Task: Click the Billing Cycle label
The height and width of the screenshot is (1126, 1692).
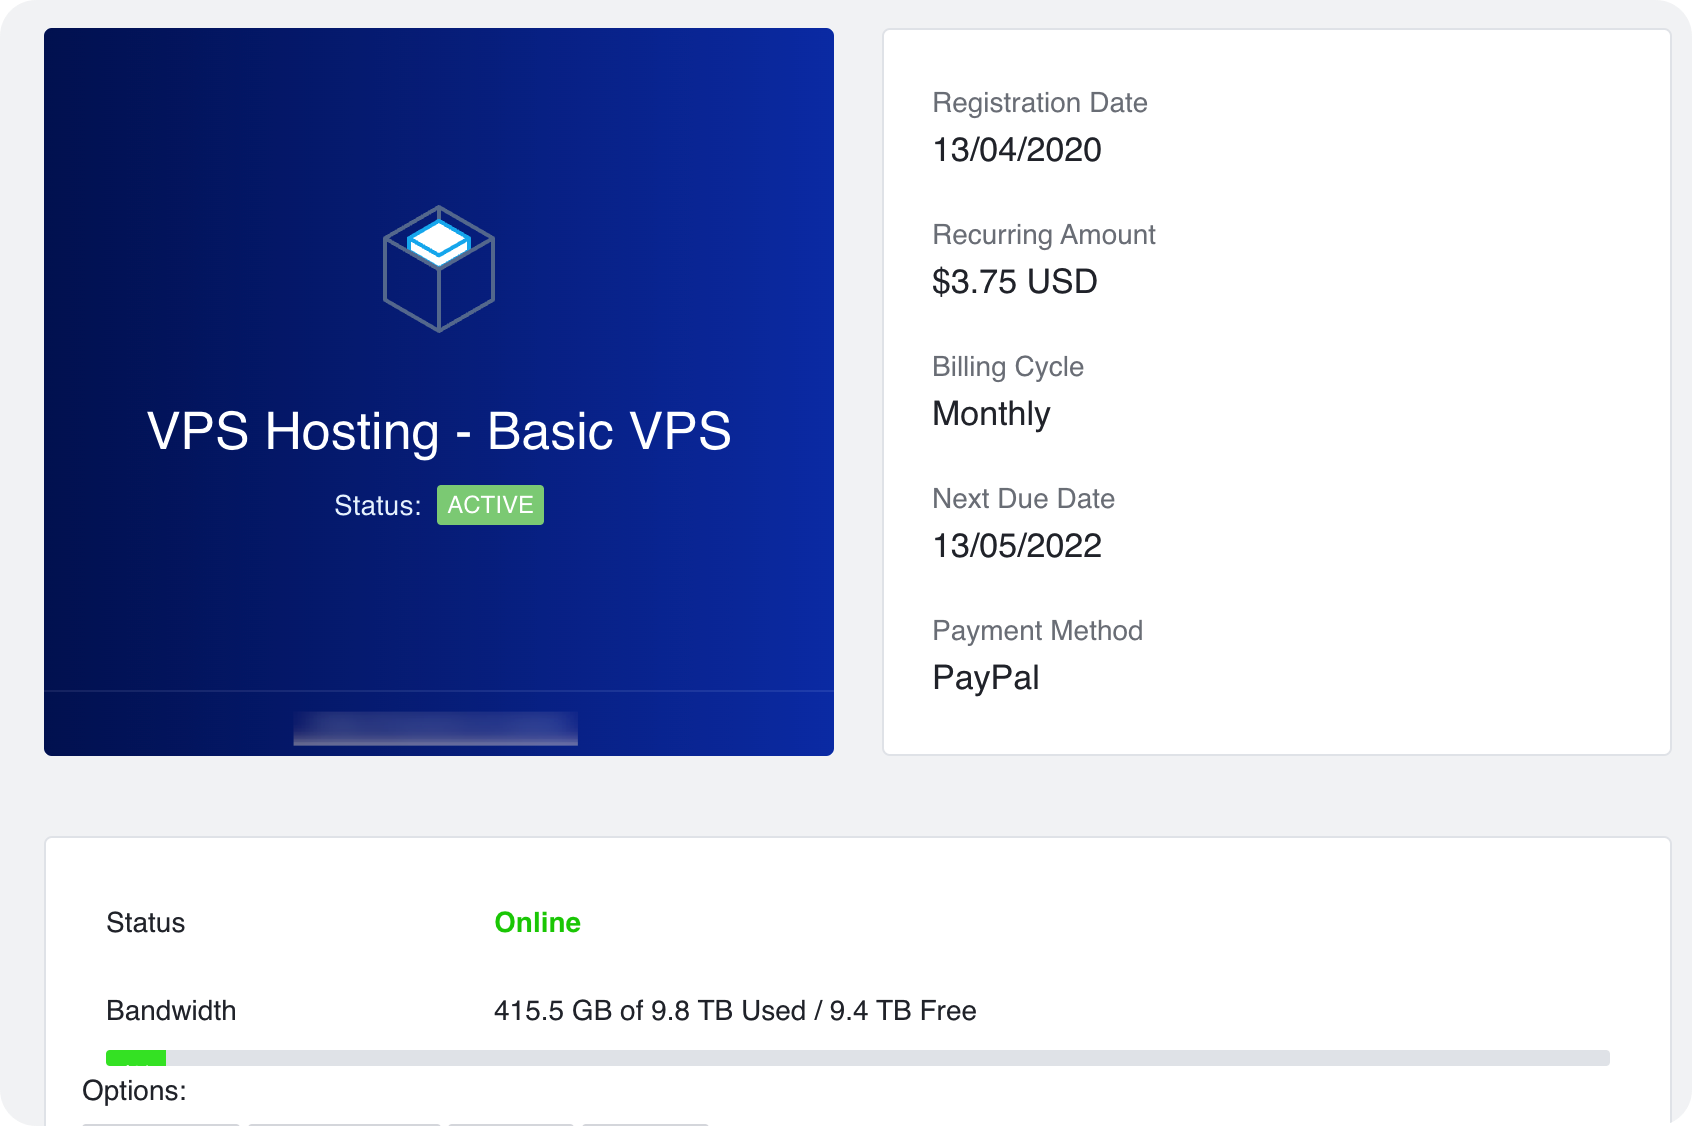Action: click(x=1008, y=367)
